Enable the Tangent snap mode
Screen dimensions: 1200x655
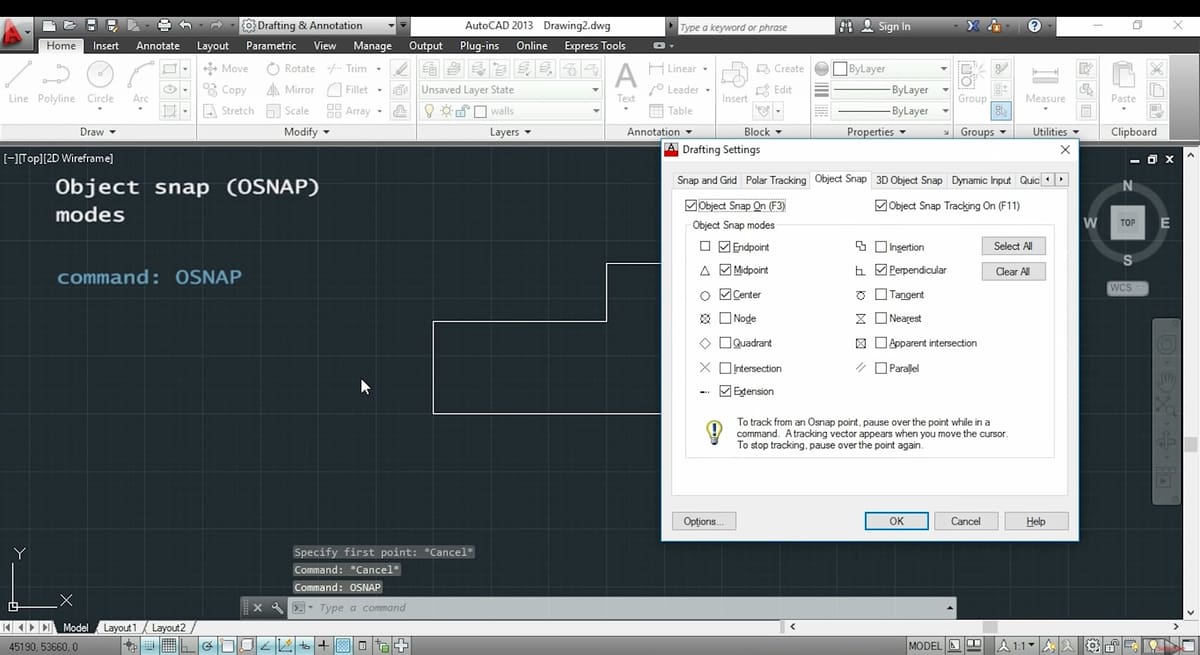(881, 294)
